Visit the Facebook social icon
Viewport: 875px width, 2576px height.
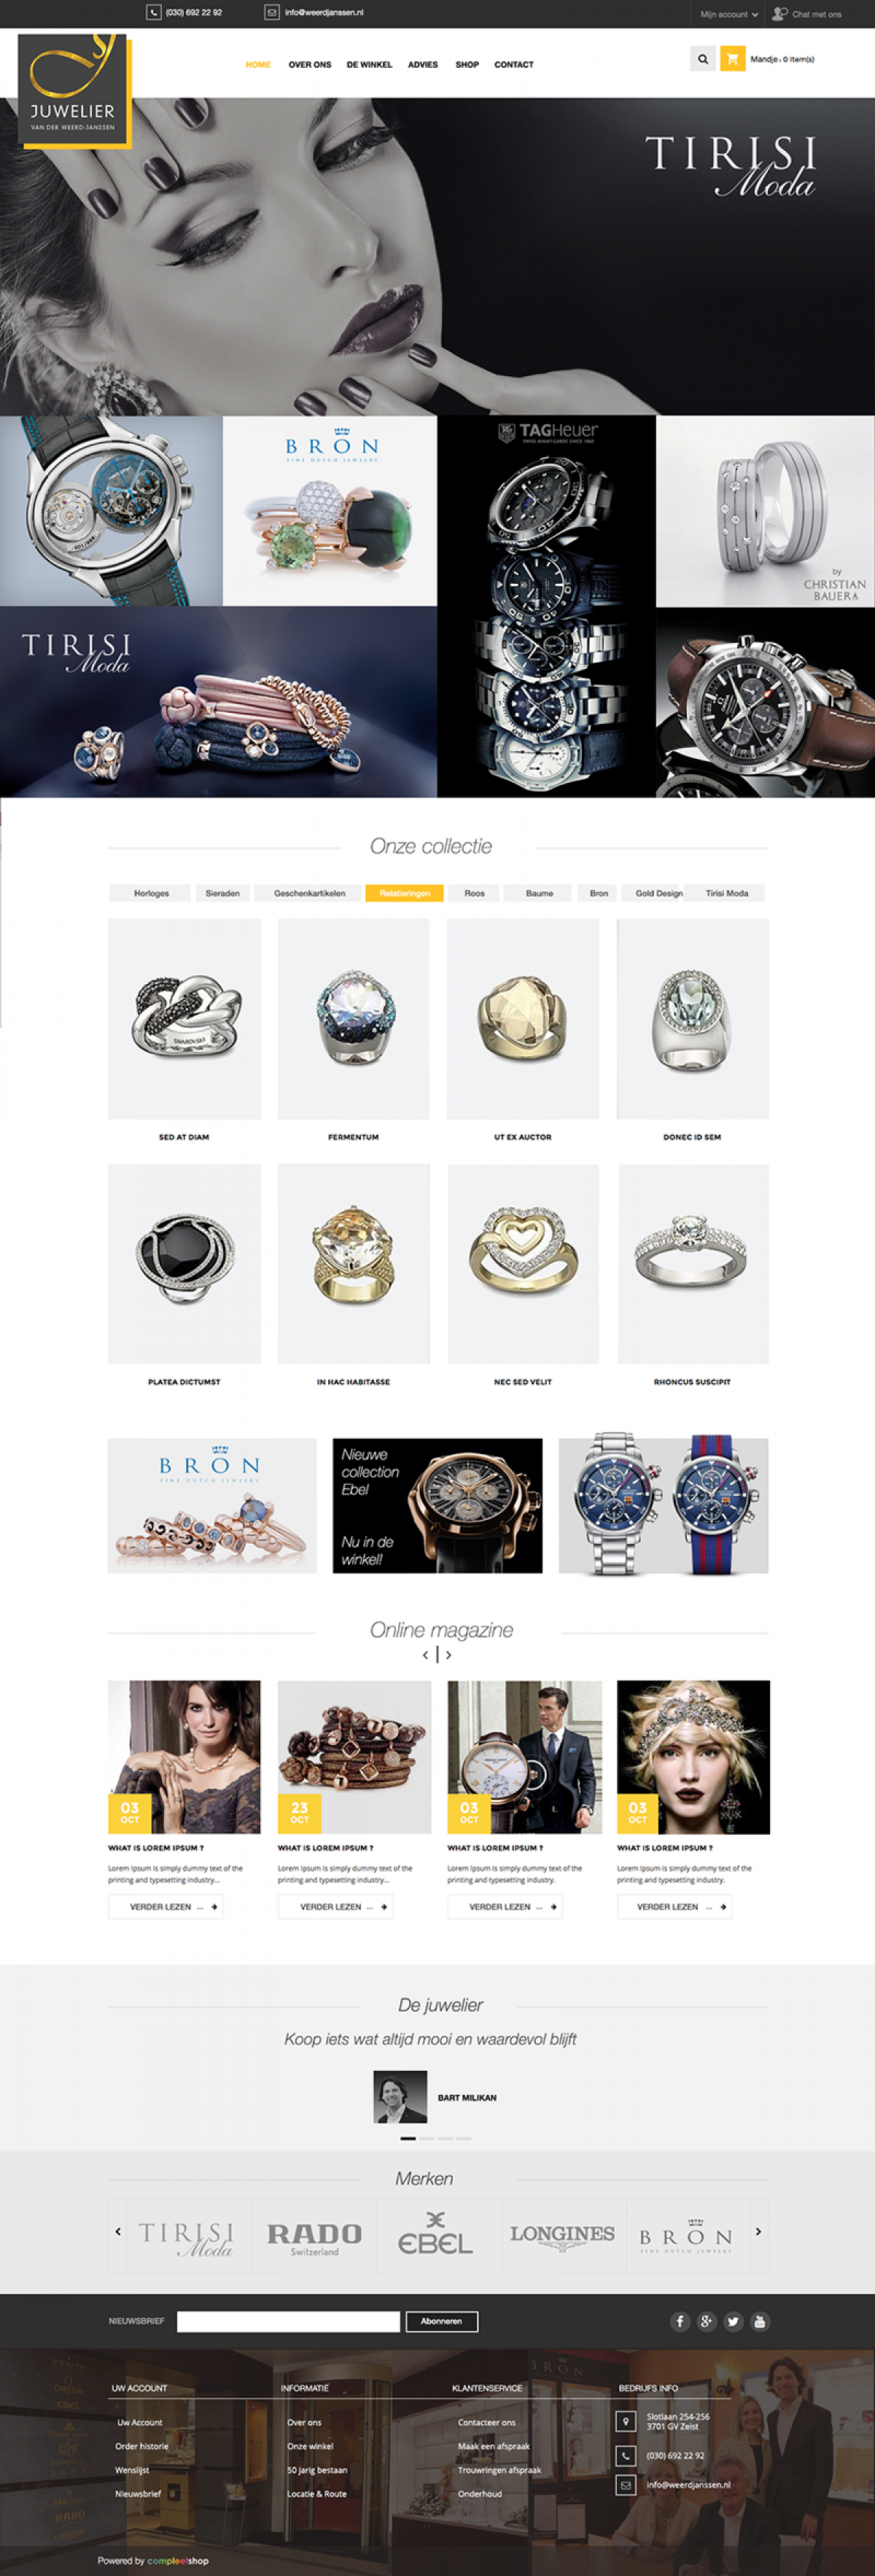click(680, 2321)
